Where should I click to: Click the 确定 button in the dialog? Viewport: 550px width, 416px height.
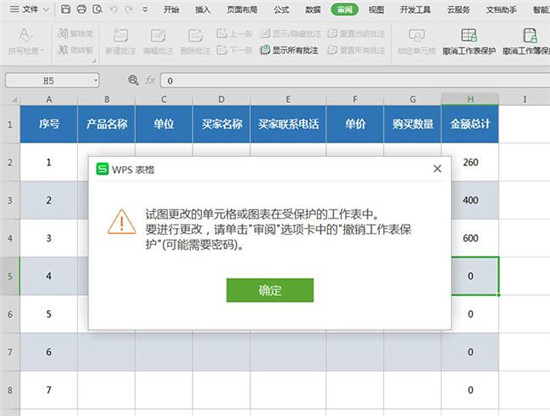(x=270, y=290)
